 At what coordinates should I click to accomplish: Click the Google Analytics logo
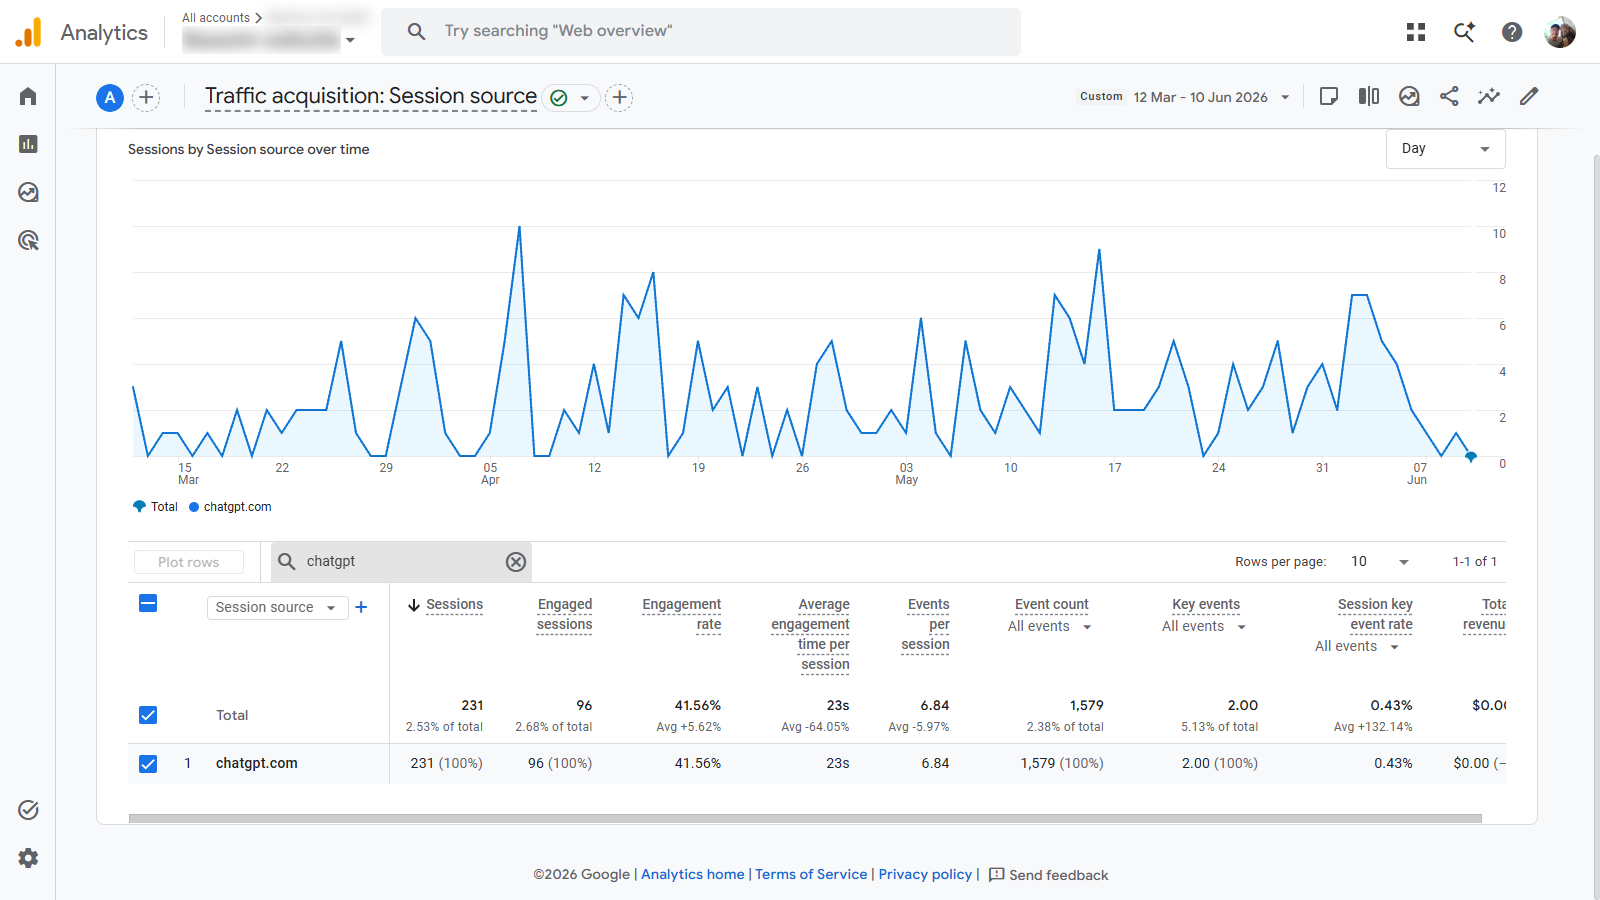tap(29, 32)
